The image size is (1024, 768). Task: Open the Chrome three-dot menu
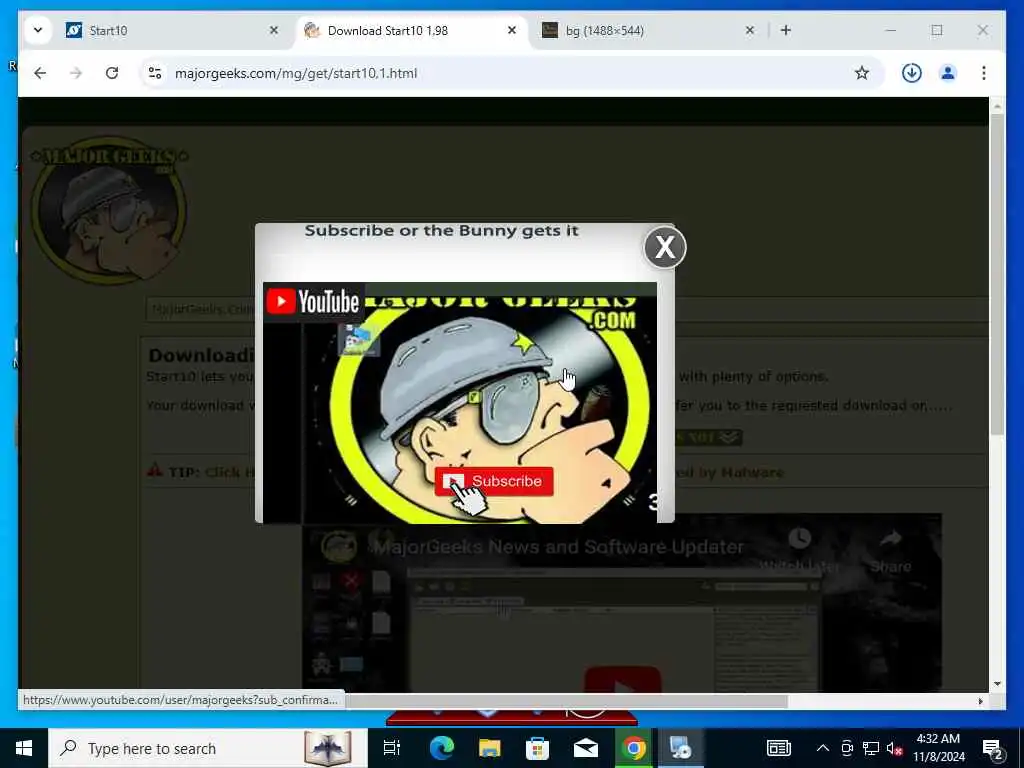click(984, 73)
